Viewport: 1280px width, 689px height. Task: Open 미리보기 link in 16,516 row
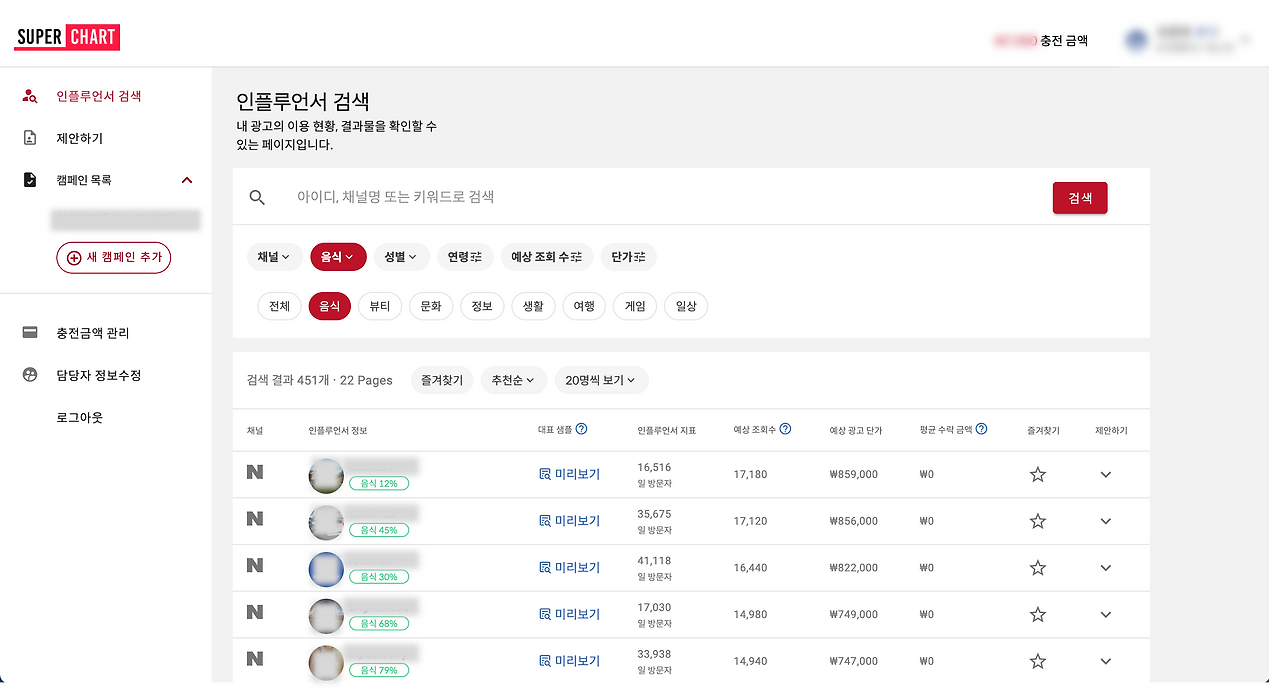tap(569, 474)
